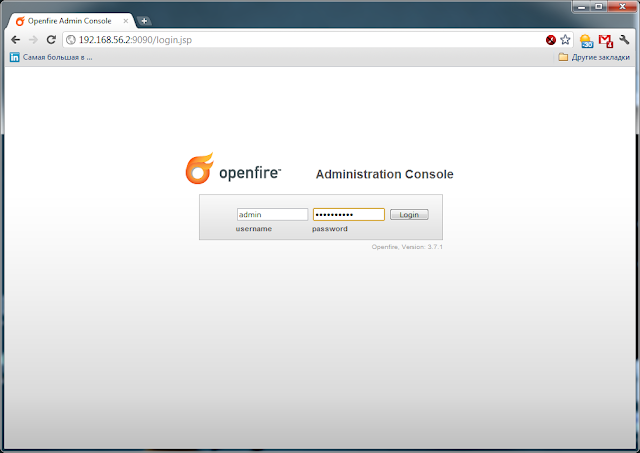This screenshot has width=640, height=453.
Task: Open the weather extension icon
Action: coord(587,40)
